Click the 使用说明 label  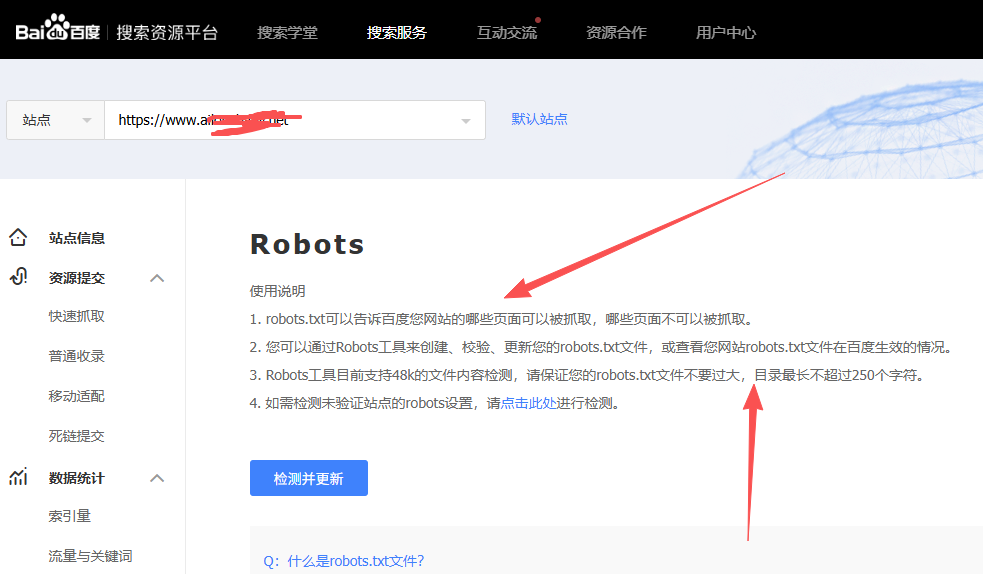pos(277,291)
